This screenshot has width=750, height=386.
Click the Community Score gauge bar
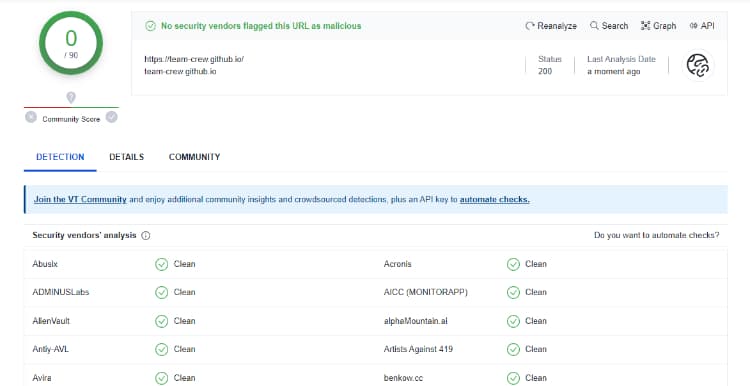pyautogui.click(x=71, y=107)
